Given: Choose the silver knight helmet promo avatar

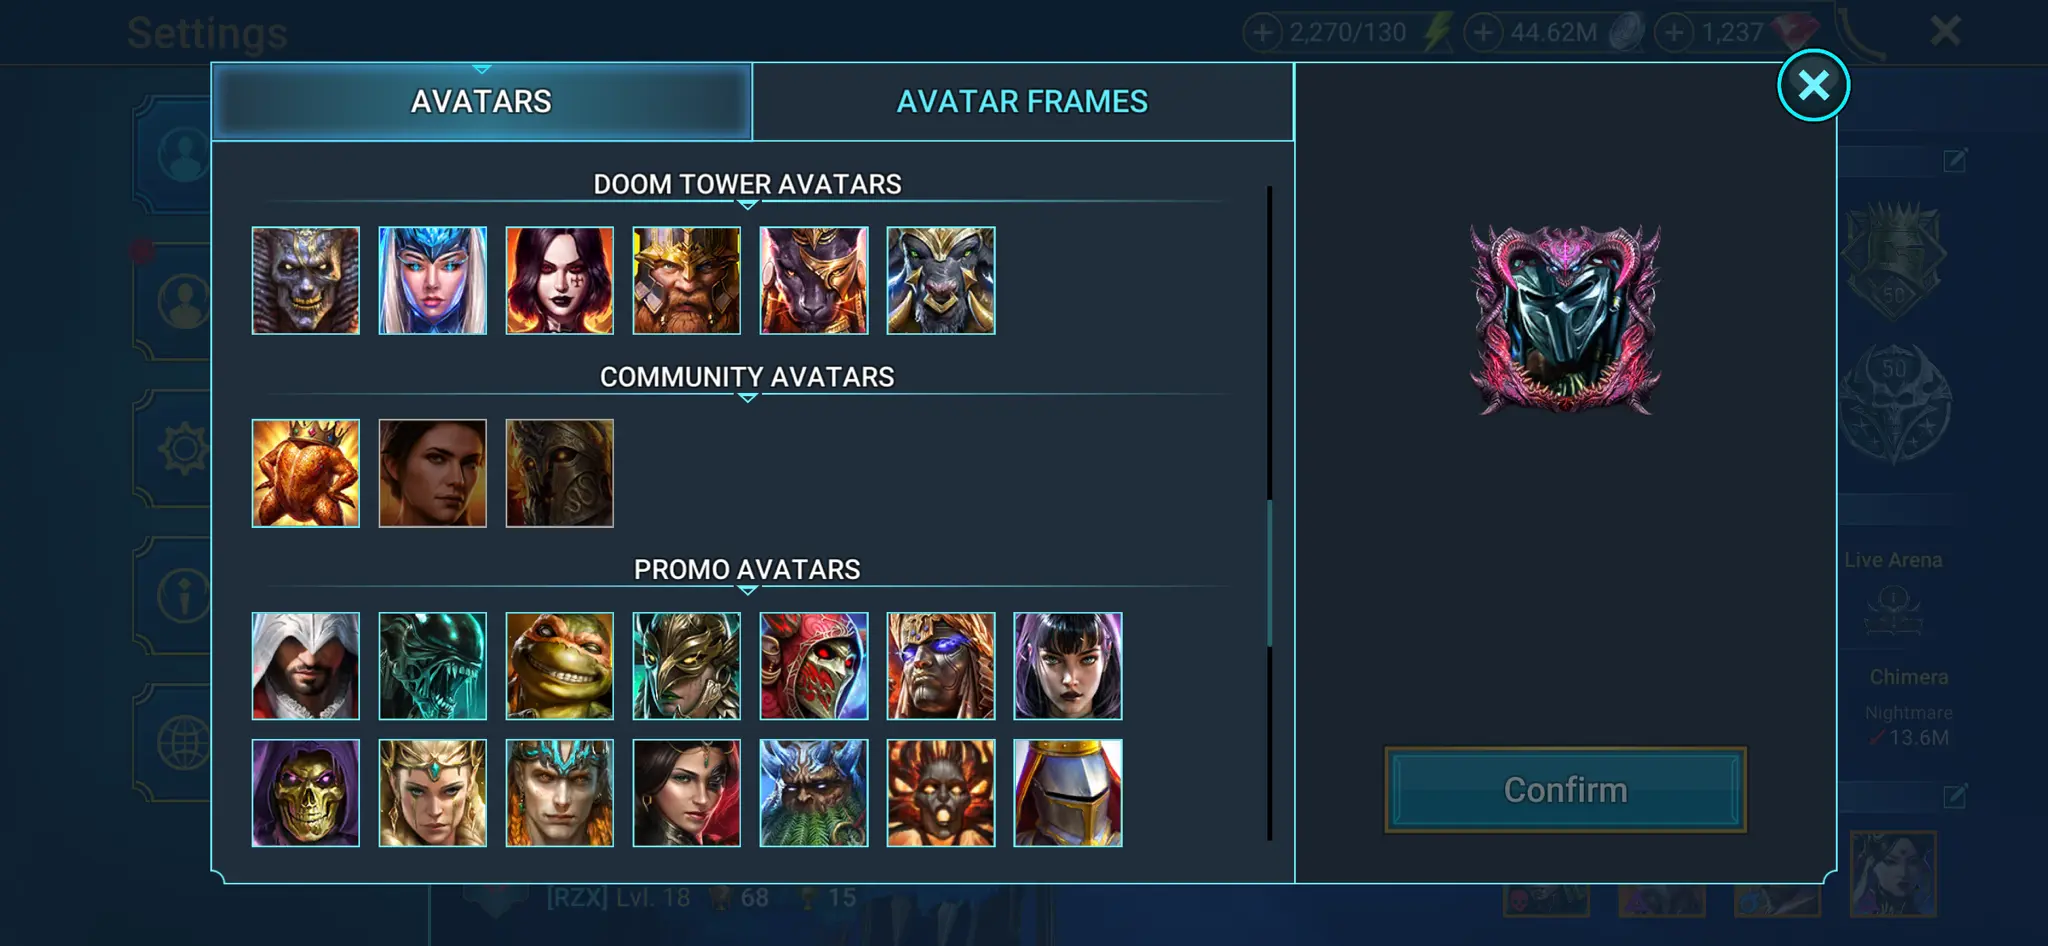Looking at the screenshot, I should tap(1067, 793).
